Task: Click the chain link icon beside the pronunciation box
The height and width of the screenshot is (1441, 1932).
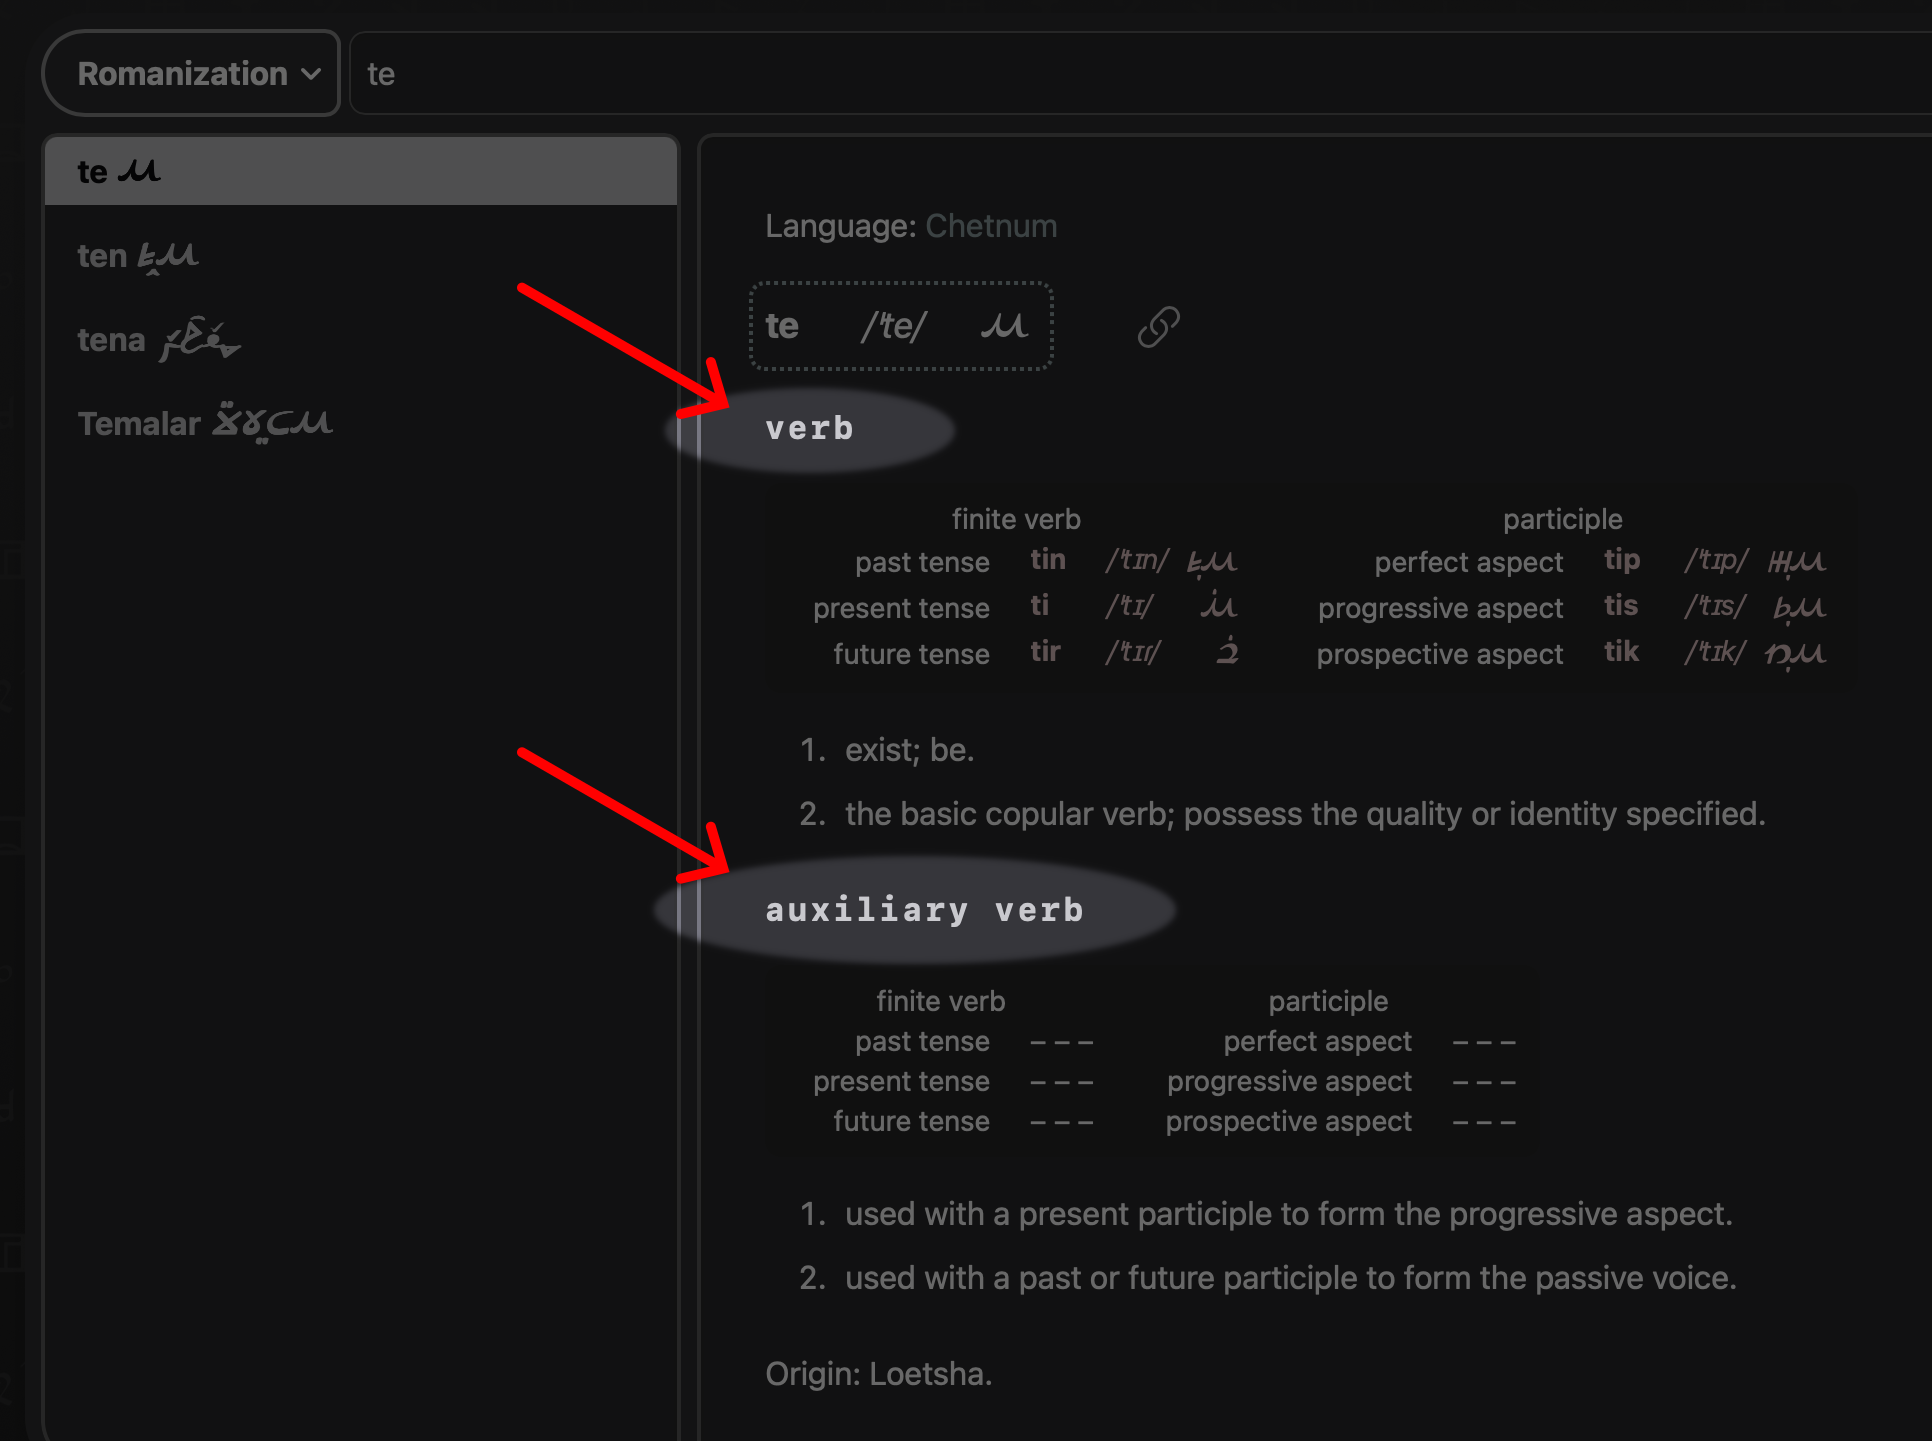Action: click(x=1157, y=326)
